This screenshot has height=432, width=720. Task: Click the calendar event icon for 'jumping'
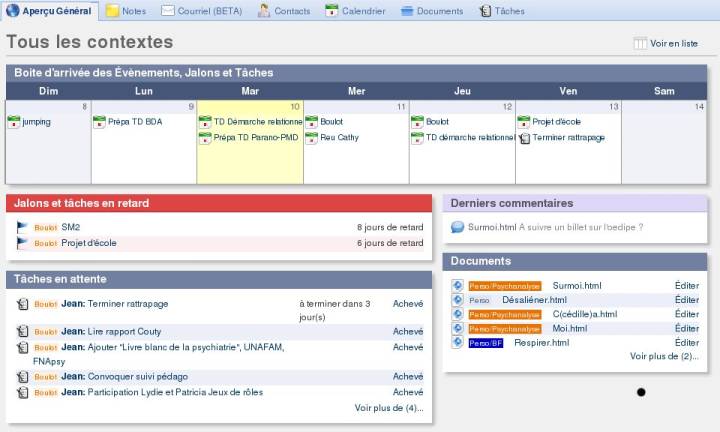click(14, 122)
